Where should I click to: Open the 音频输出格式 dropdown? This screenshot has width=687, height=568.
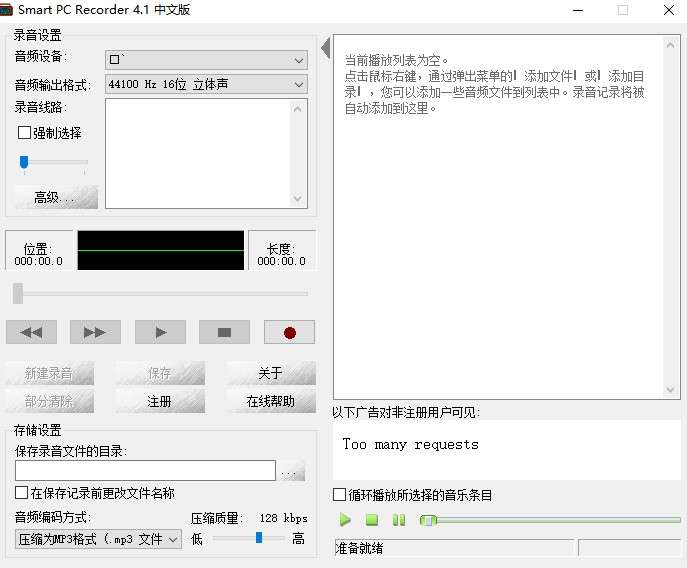point(206,84)
